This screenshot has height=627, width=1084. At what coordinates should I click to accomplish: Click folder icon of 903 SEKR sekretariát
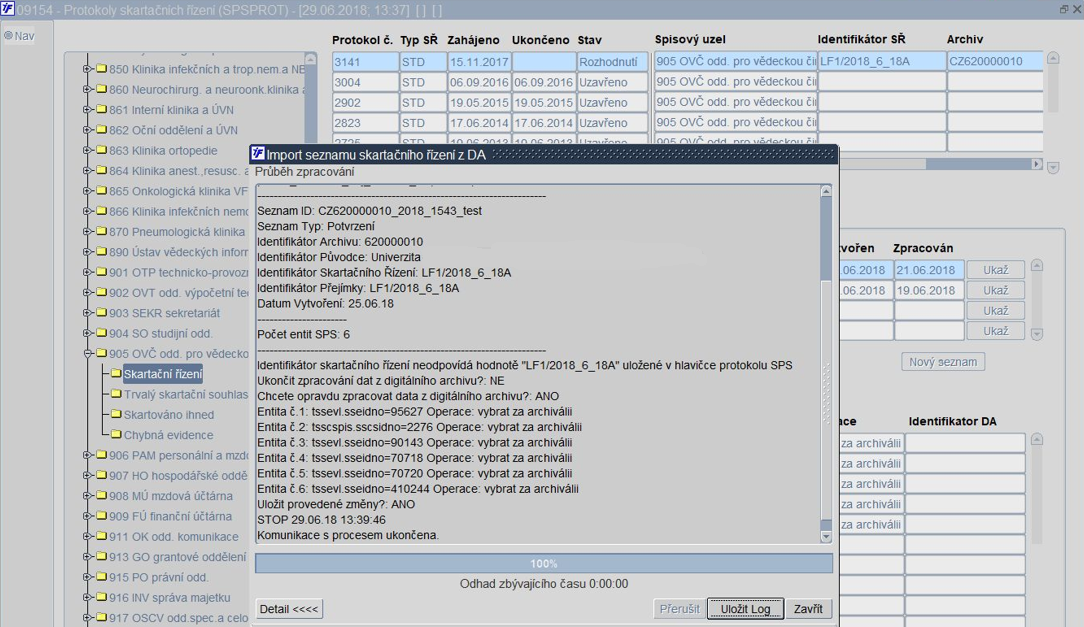point(101,313)
